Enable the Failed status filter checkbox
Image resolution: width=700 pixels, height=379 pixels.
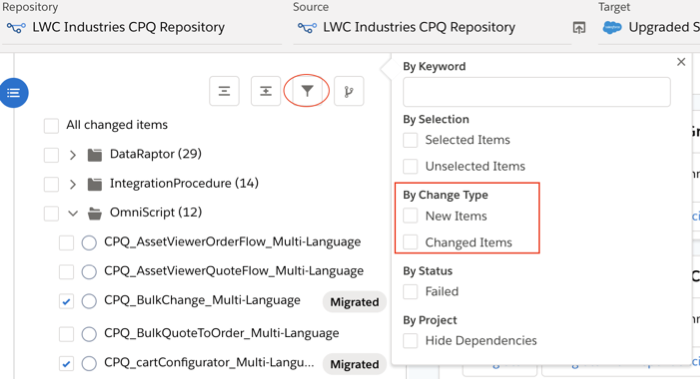click(410, 292)
